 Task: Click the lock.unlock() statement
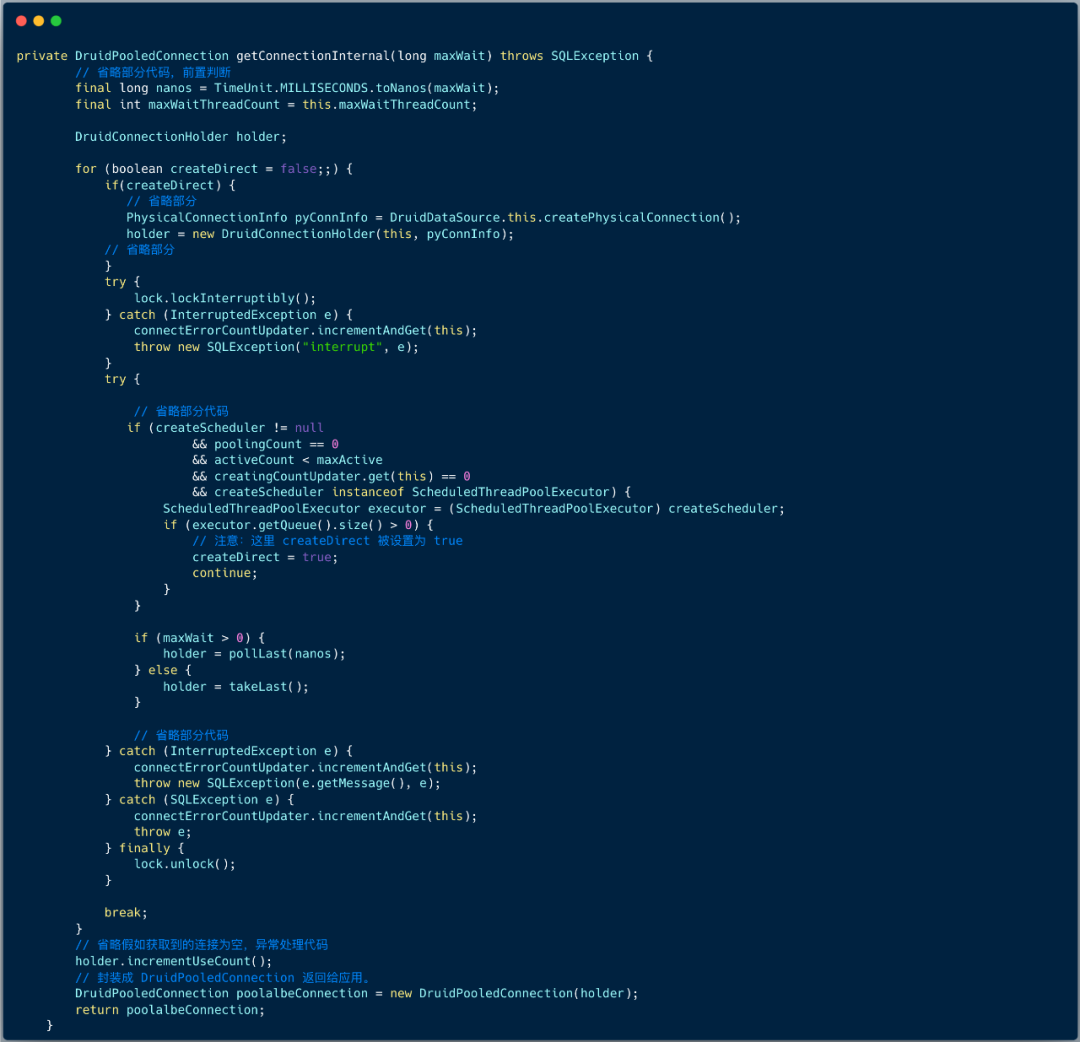click(185, 864)
